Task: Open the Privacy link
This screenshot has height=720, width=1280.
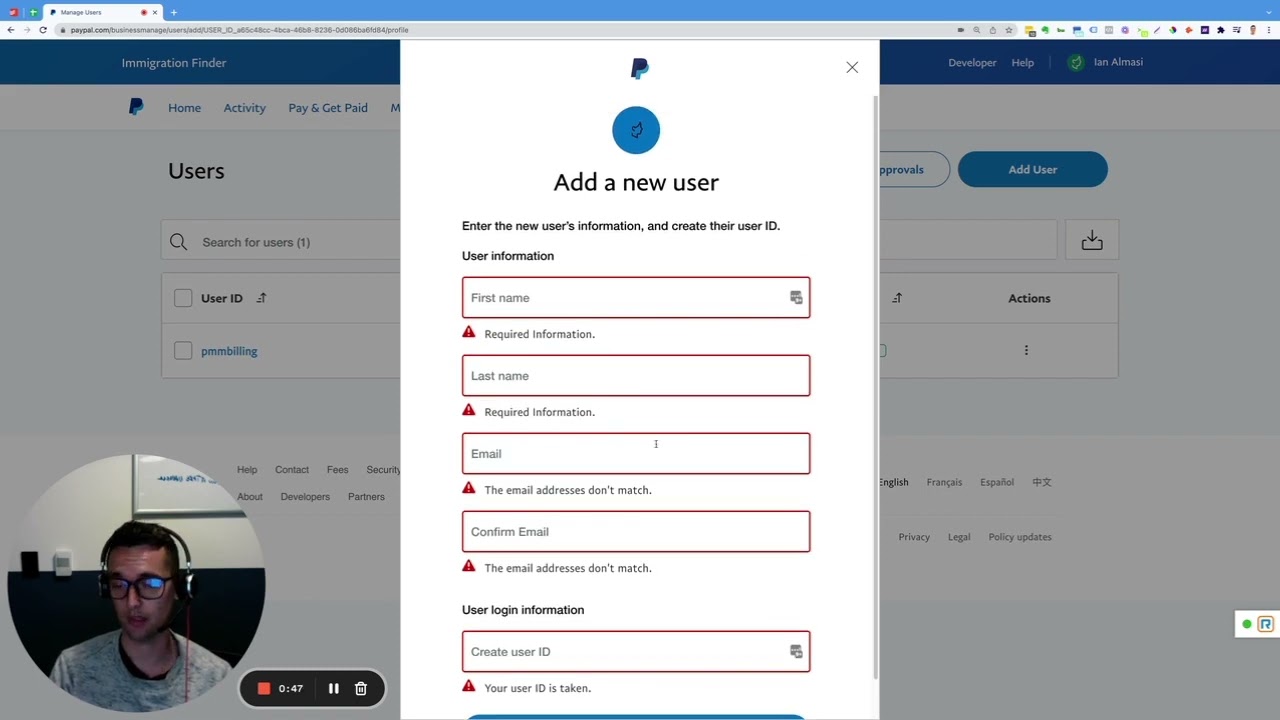Action: pos(914,537)
